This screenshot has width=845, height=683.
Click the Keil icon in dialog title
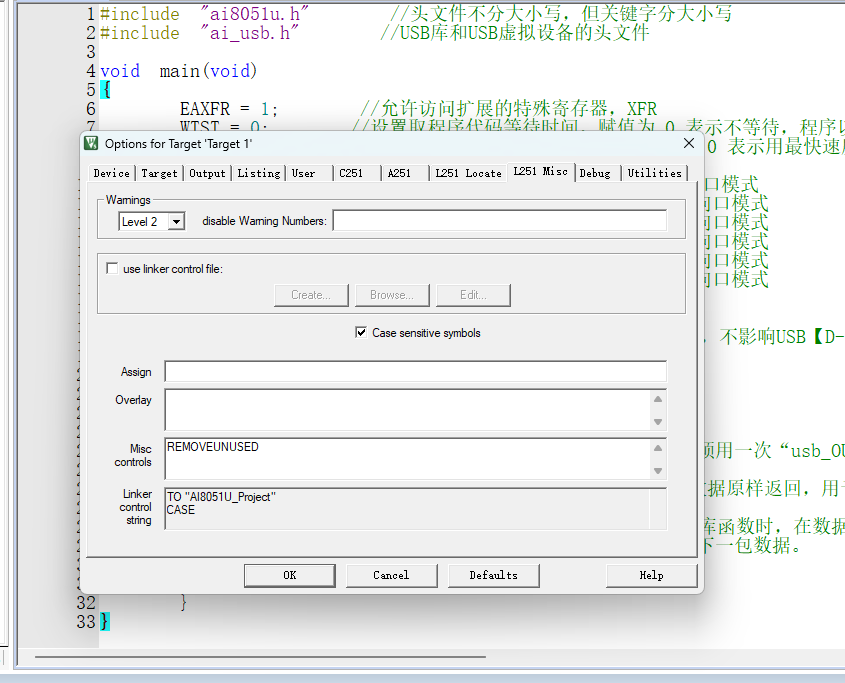(91, 143)
